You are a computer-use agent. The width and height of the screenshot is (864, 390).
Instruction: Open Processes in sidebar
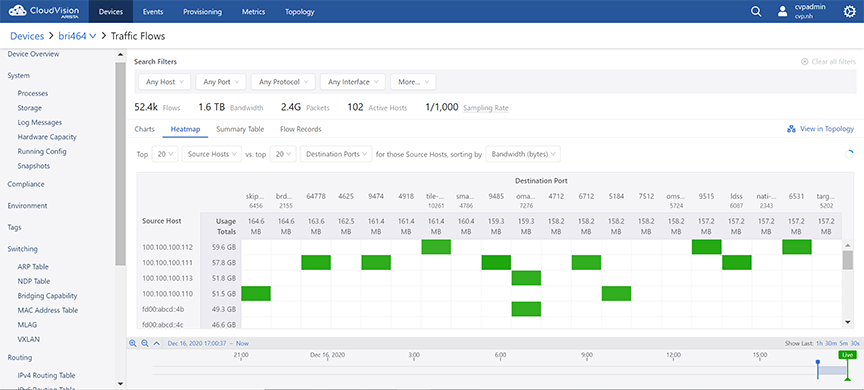(x=33, y=94)
